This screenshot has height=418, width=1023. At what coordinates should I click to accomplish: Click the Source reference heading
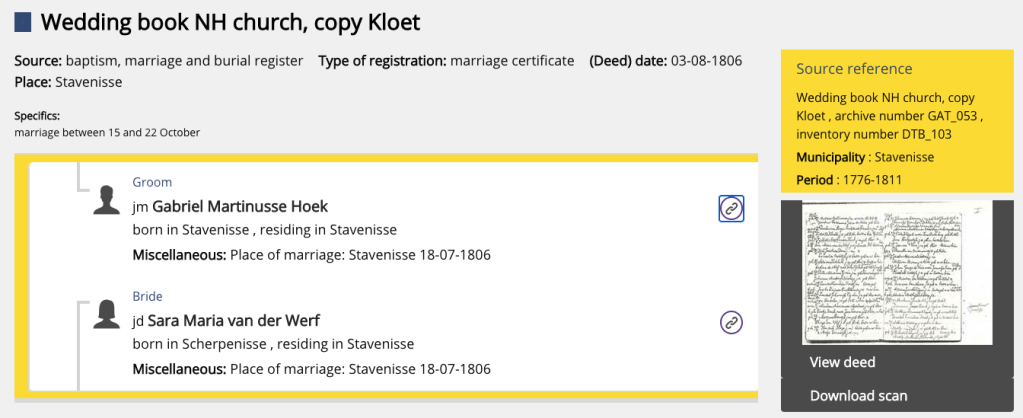click(854, 69)
